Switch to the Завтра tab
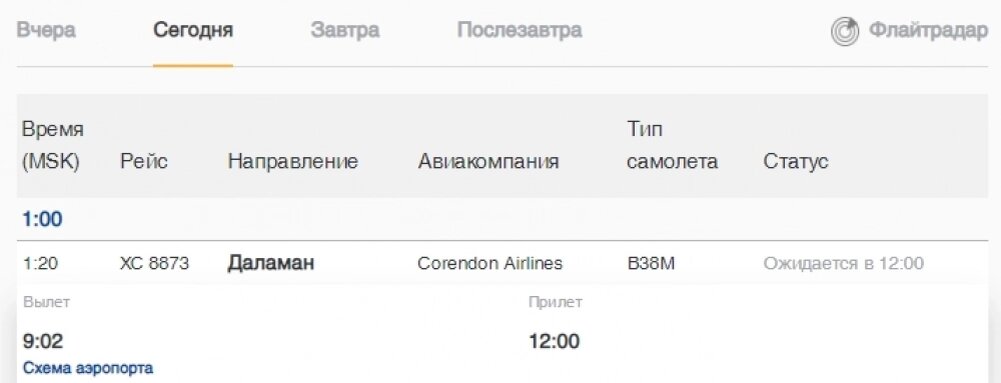The width and height of the screenshot is (1001, 383). [345, 30]
